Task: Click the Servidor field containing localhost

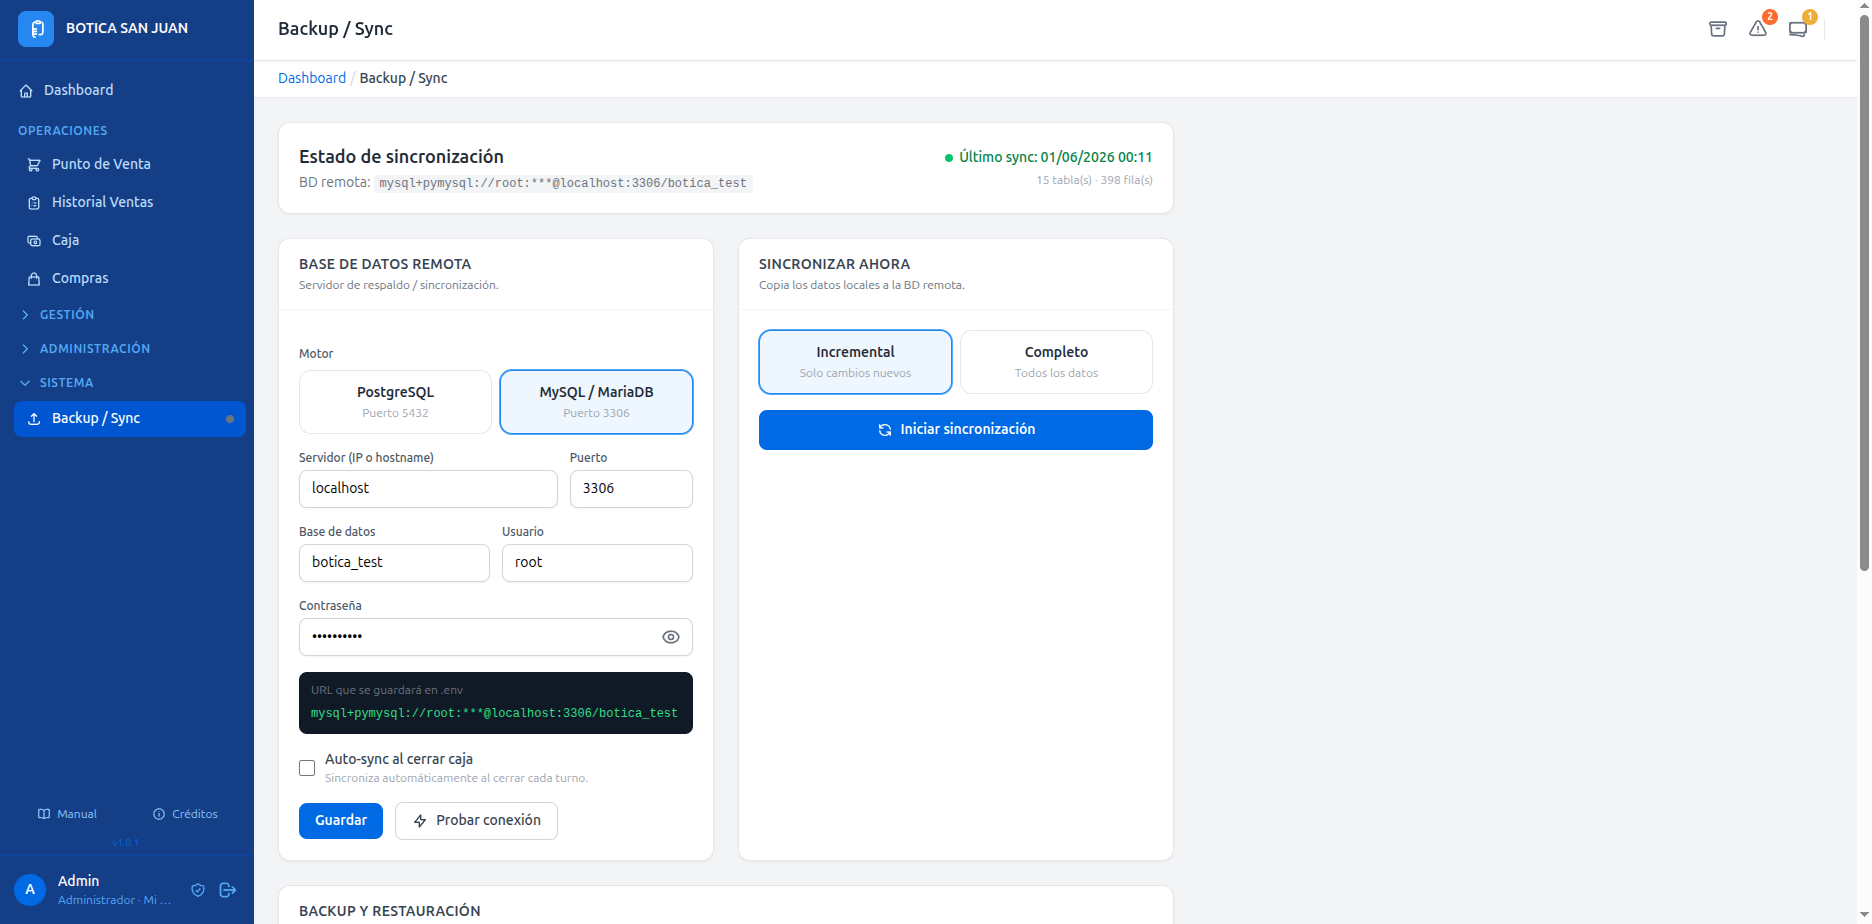Action: click(428, 489)
